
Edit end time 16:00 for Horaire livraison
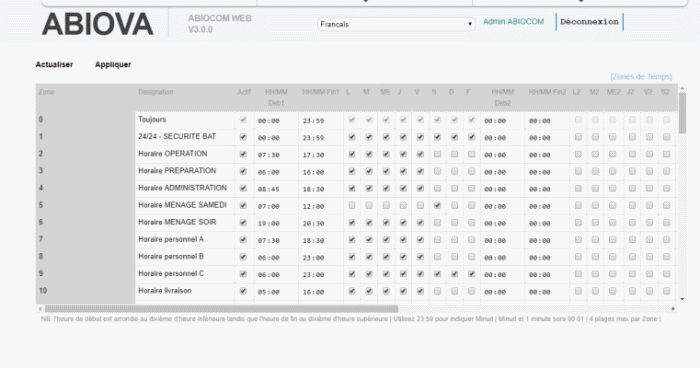[x=321, y=292]
